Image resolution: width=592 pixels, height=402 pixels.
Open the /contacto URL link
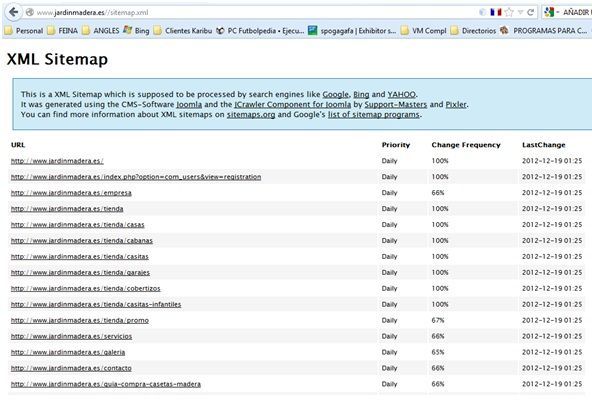point(71,368)
